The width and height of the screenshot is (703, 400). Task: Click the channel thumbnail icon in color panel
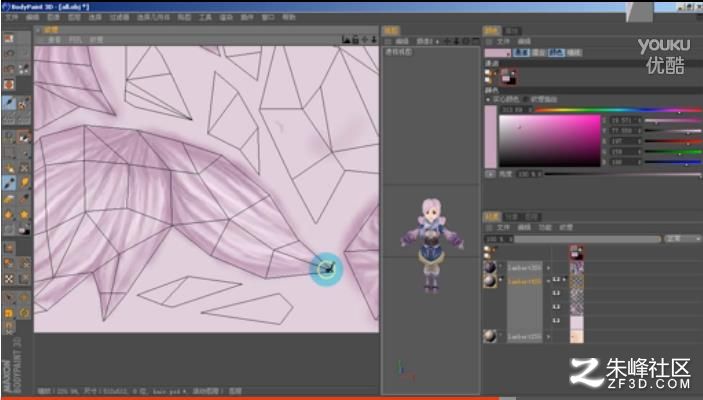tap(508, 77)
